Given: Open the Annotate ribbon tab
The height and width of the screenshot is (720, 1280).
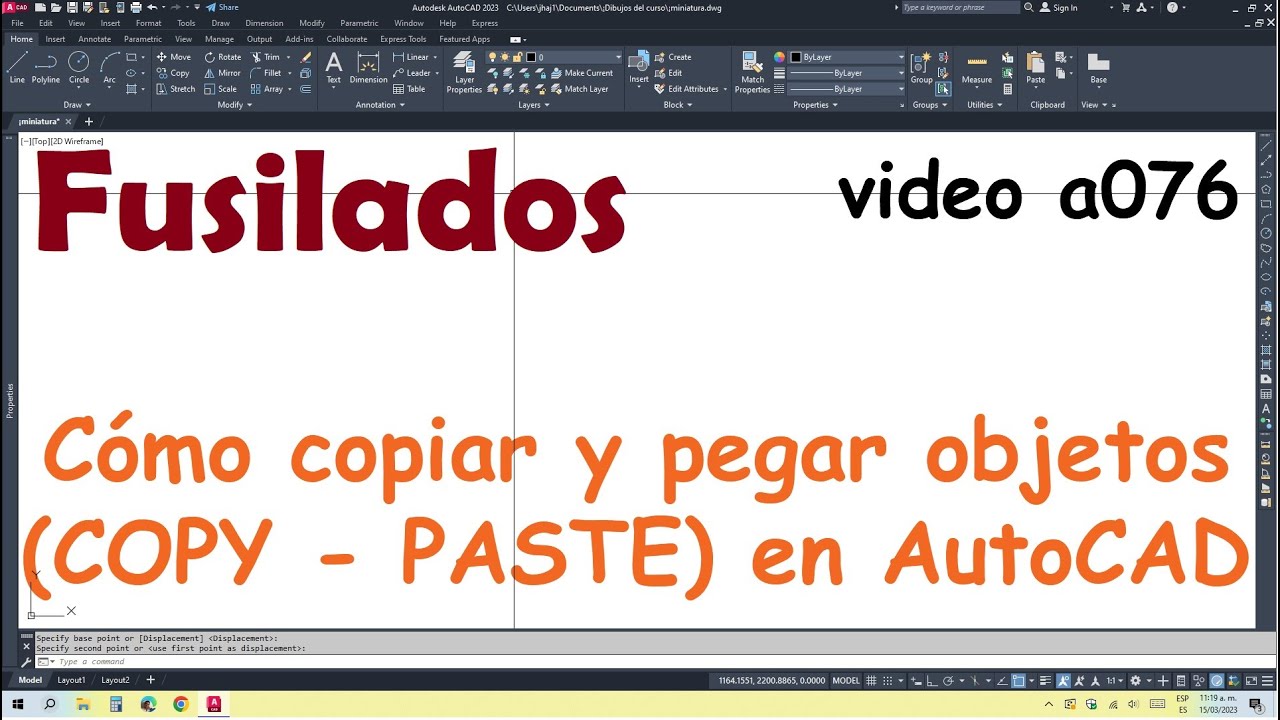Looking at the screenshot, I should (x=94, y=39).
